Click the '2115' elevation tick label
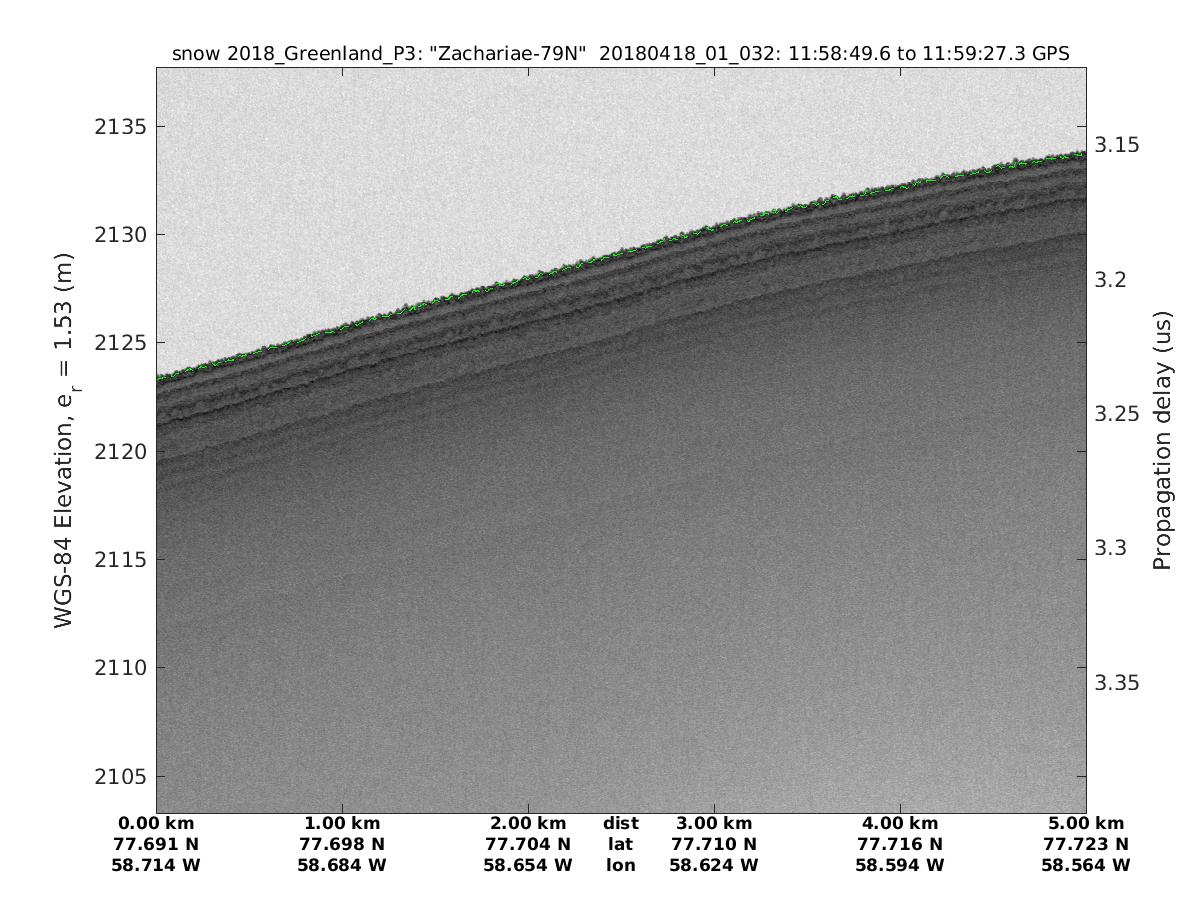1200x900 pixels. (120, 560)
